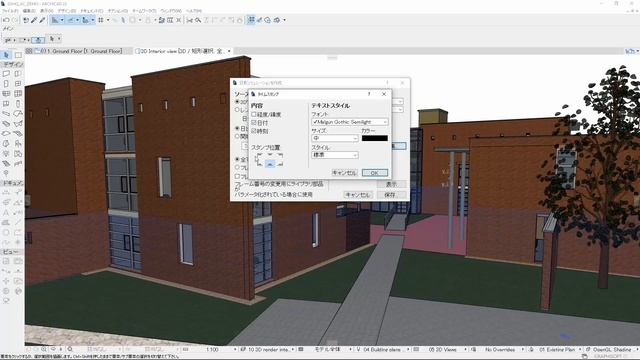This screenshot has height=360, width=640.
Task: Click the 表示 button in the back dialog
Action: (x=391, y=184)
